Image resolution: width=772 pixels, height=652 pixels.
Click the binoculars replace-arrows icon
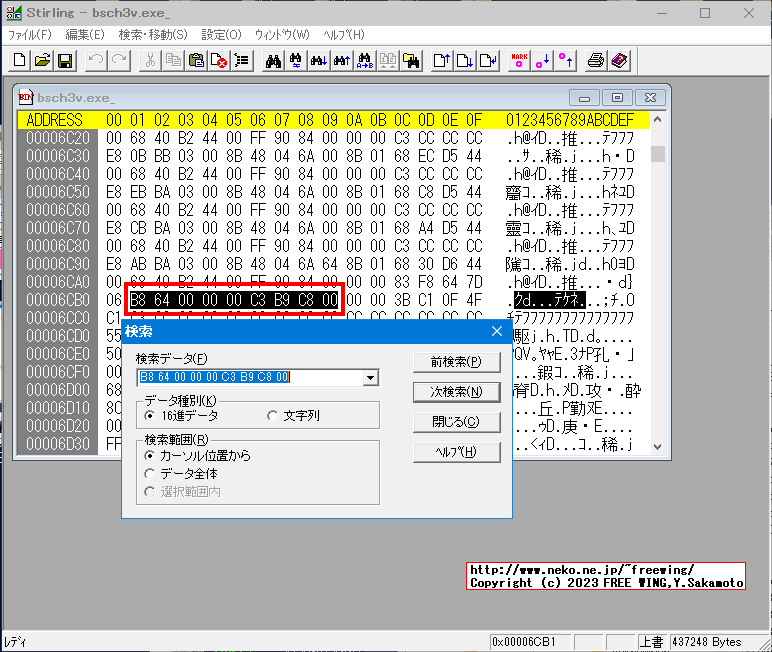coord(296,61)
